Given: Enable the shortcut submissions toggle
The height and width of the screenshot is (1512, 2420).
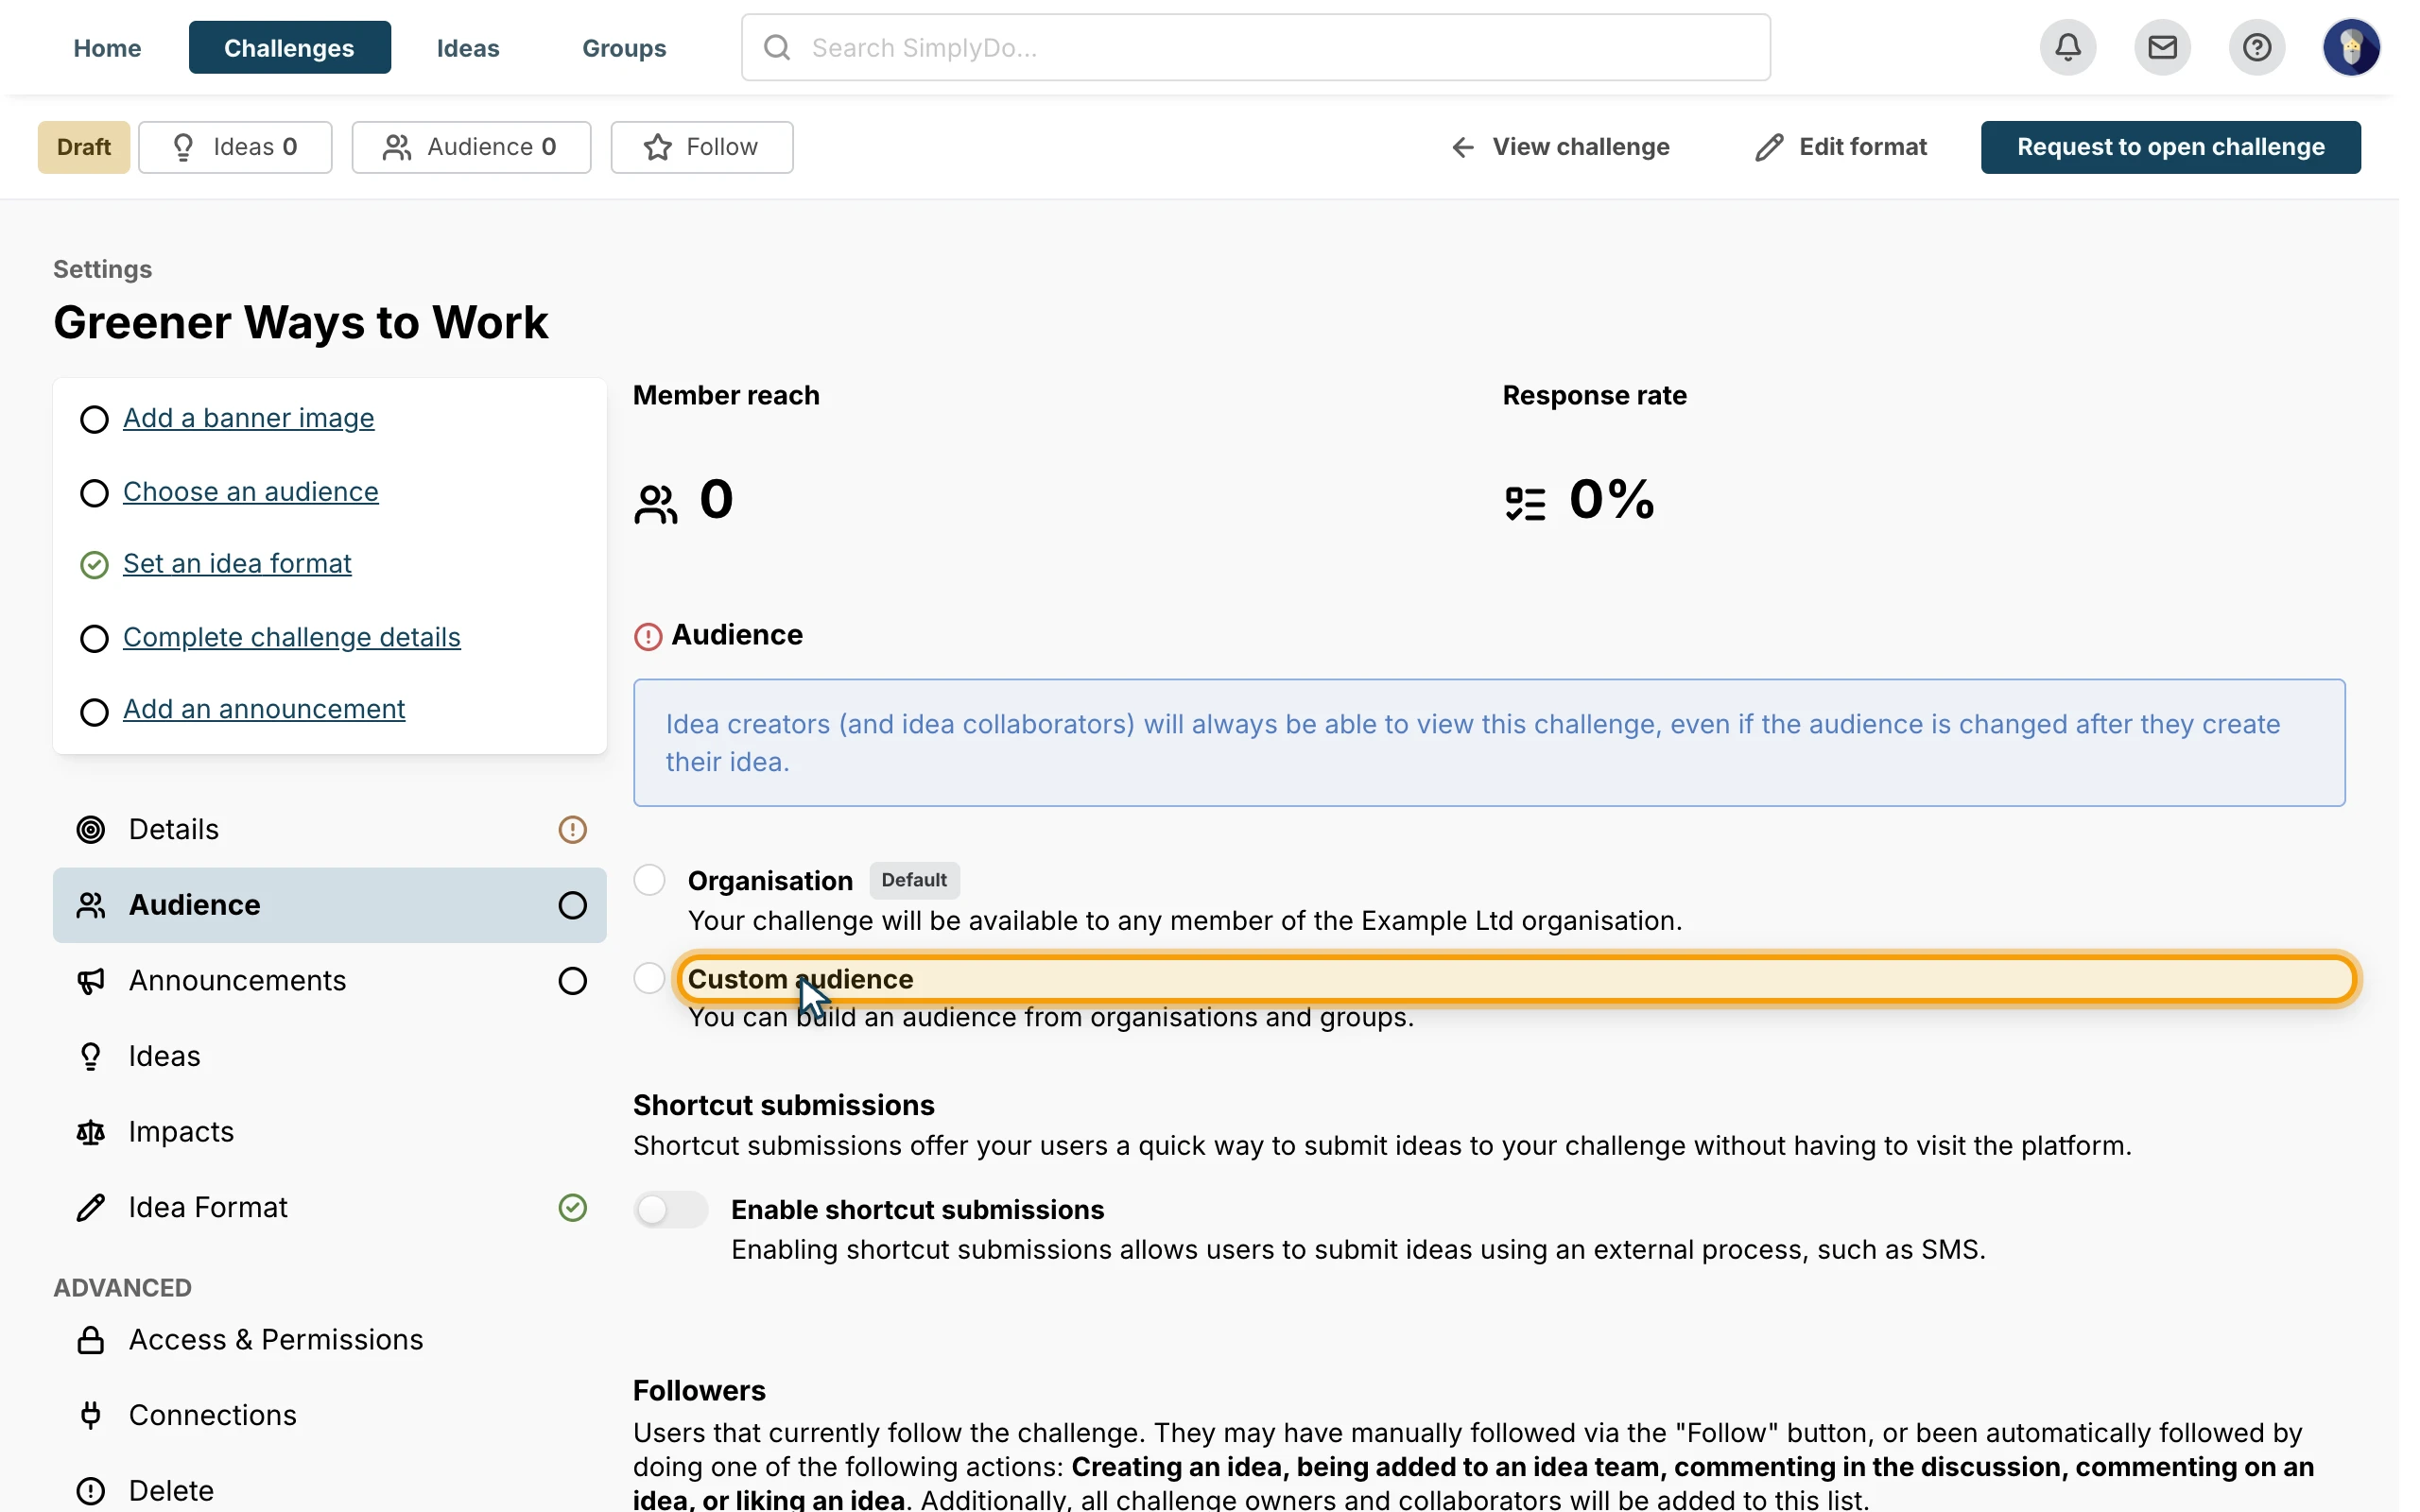Looking at the screenshot, I should click(x=671, y=1210).
